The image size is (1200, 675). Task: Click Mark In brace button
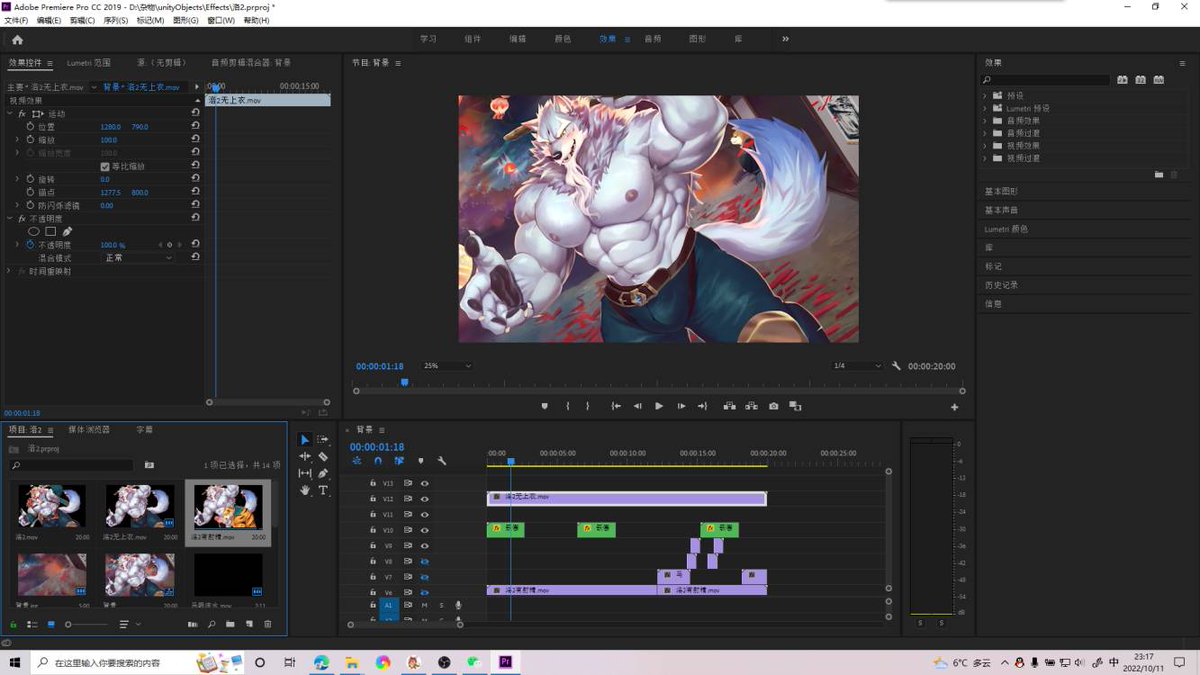[x=568, y=406]
